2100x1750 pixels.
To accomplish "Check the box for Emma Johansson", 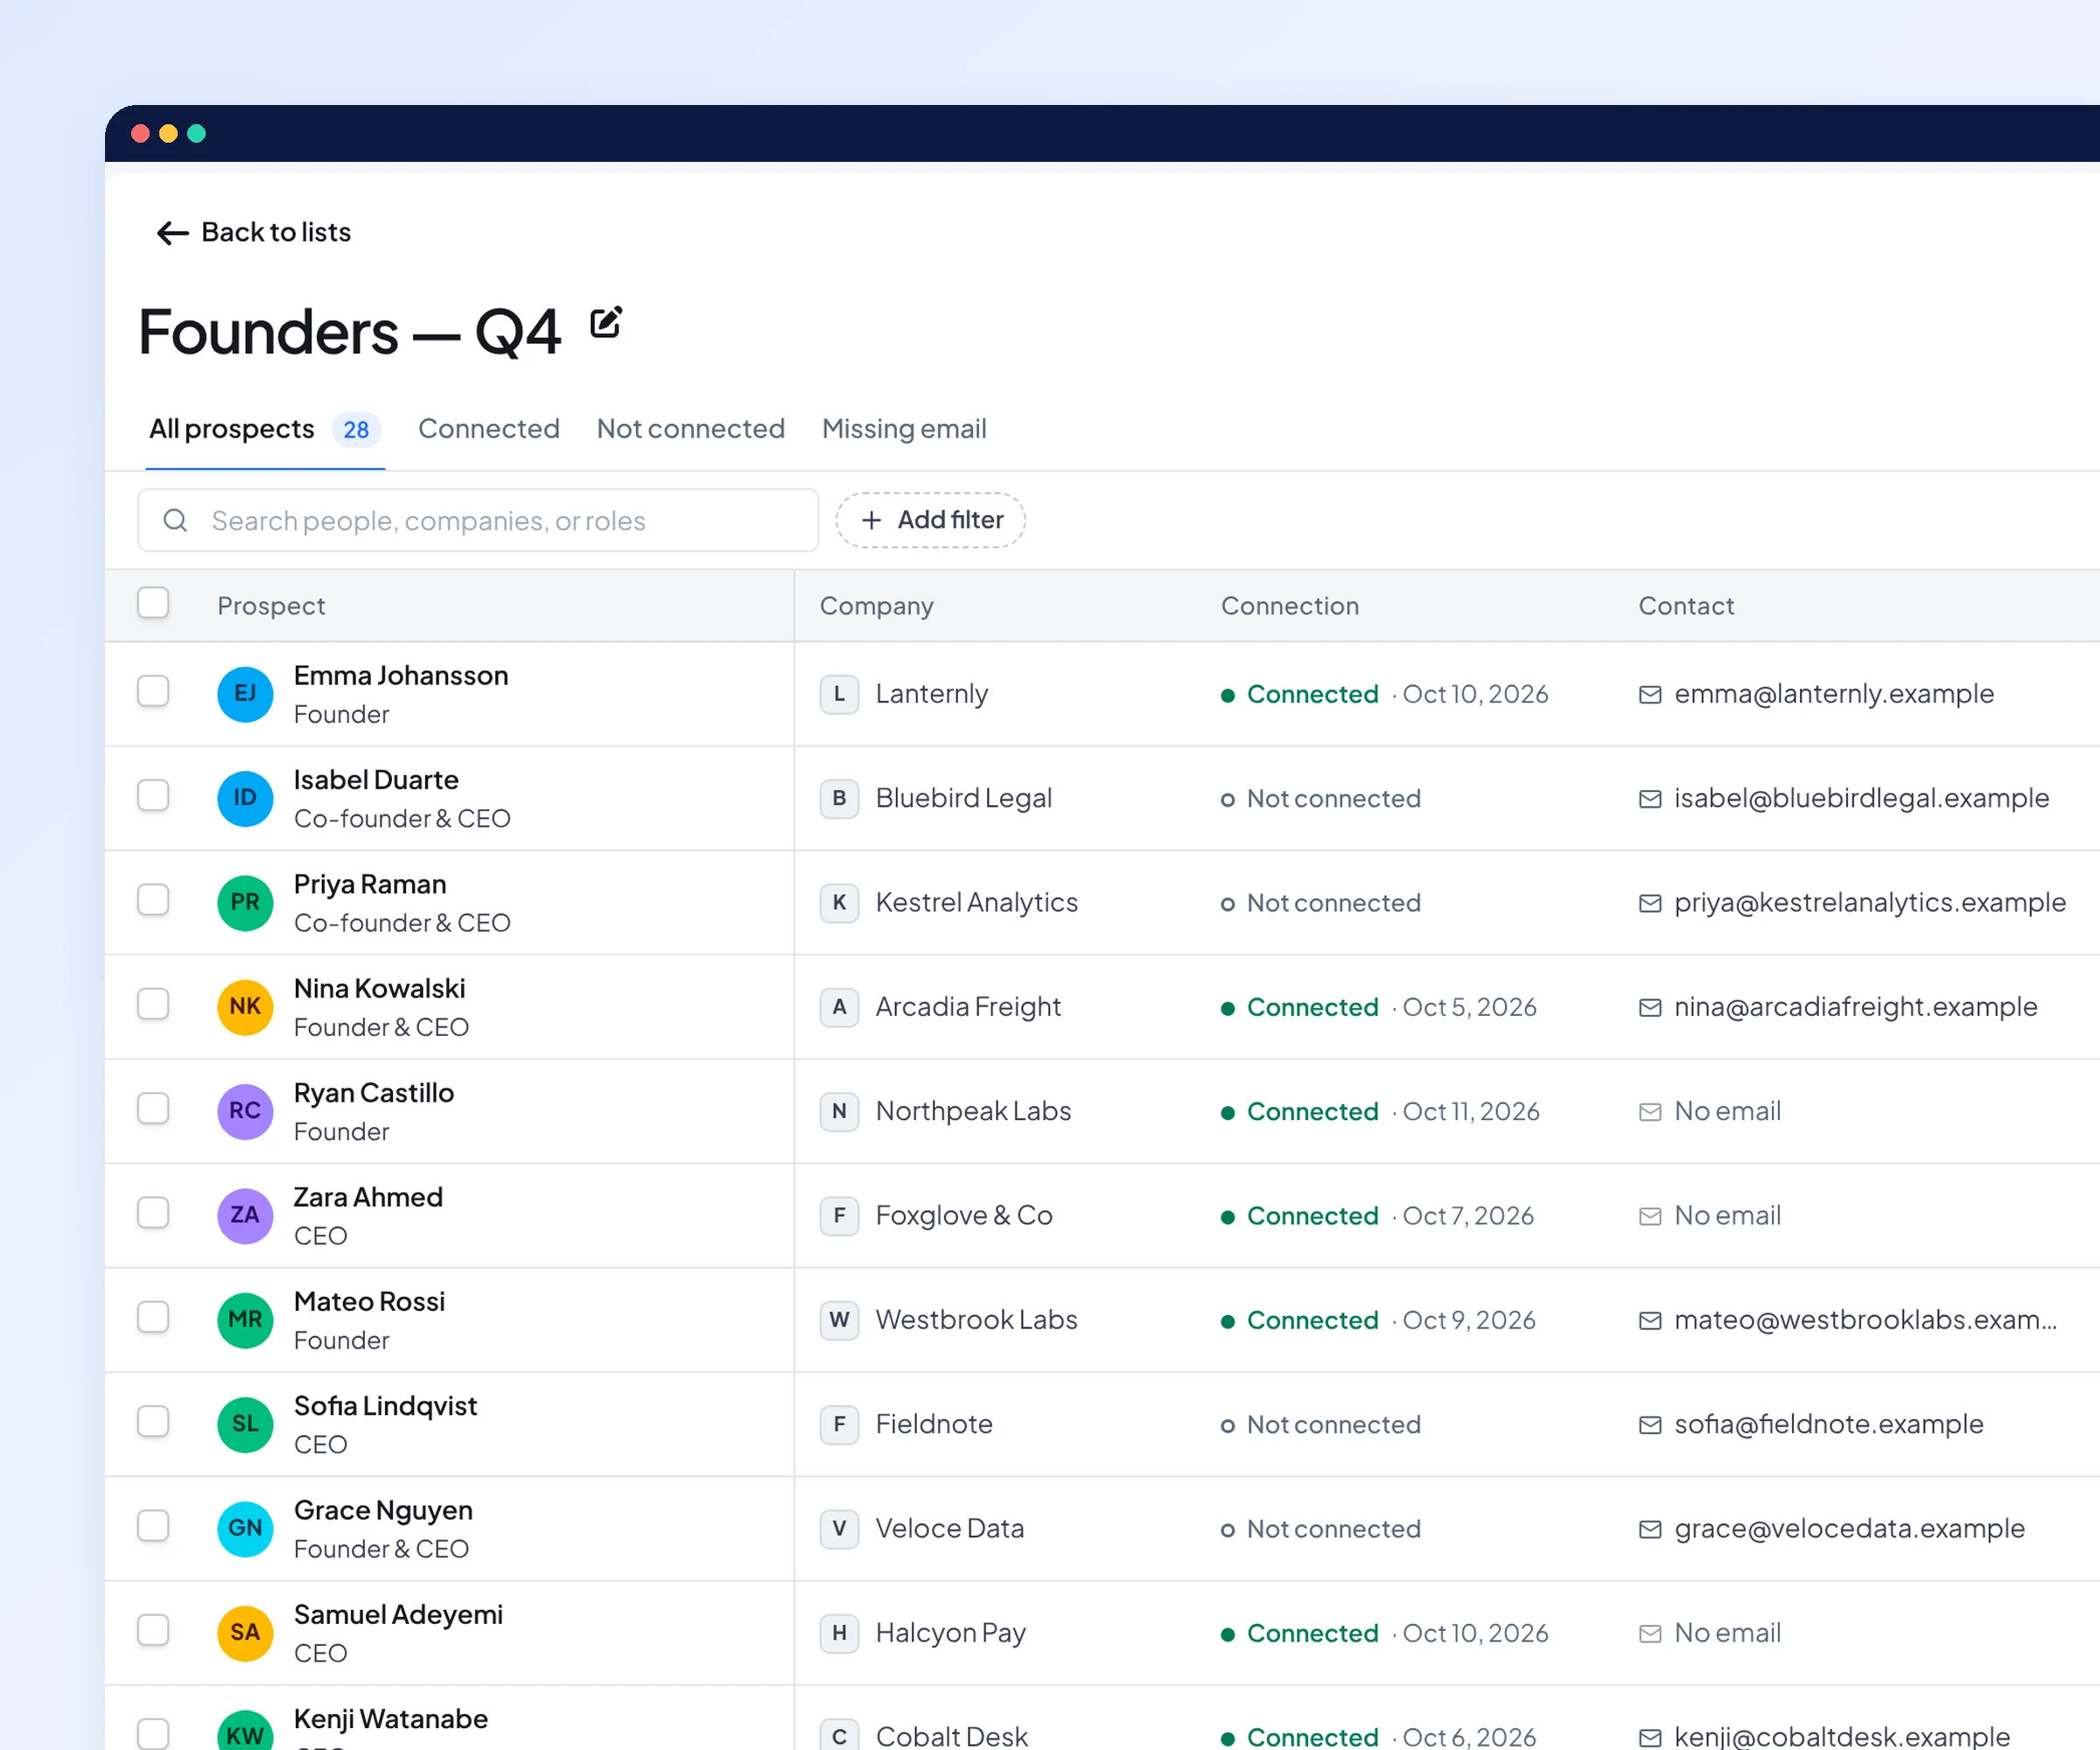I will pyautogui.click(x=153, y=691).
